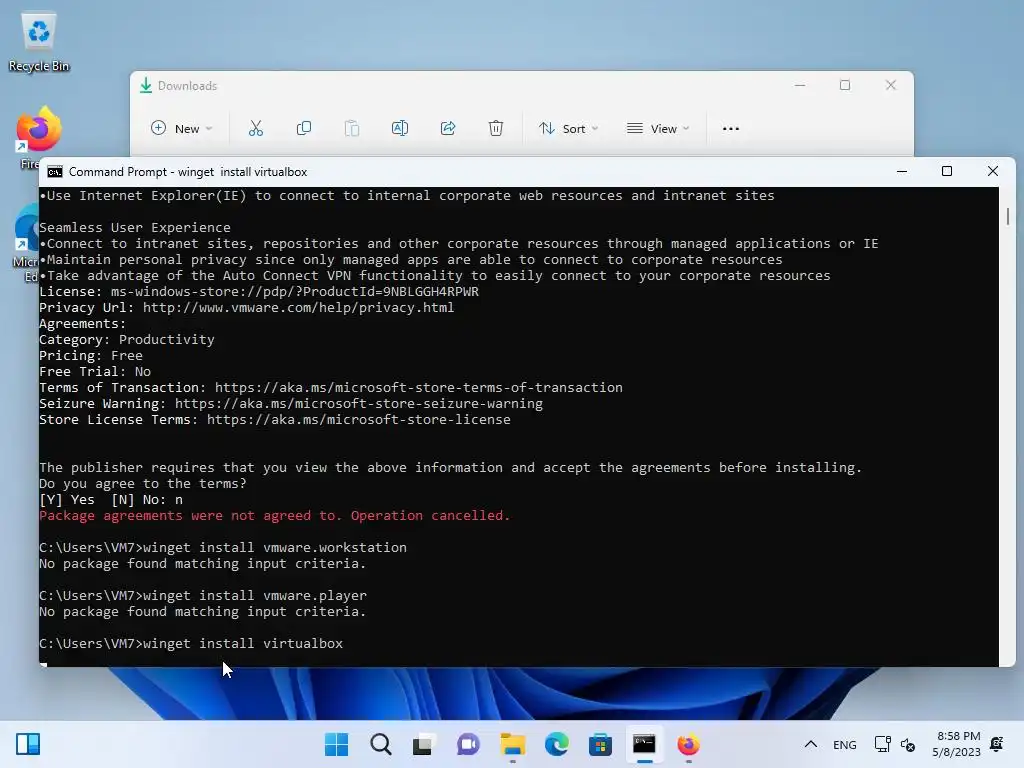Minimize the Command Prompt window

(902, 171)
